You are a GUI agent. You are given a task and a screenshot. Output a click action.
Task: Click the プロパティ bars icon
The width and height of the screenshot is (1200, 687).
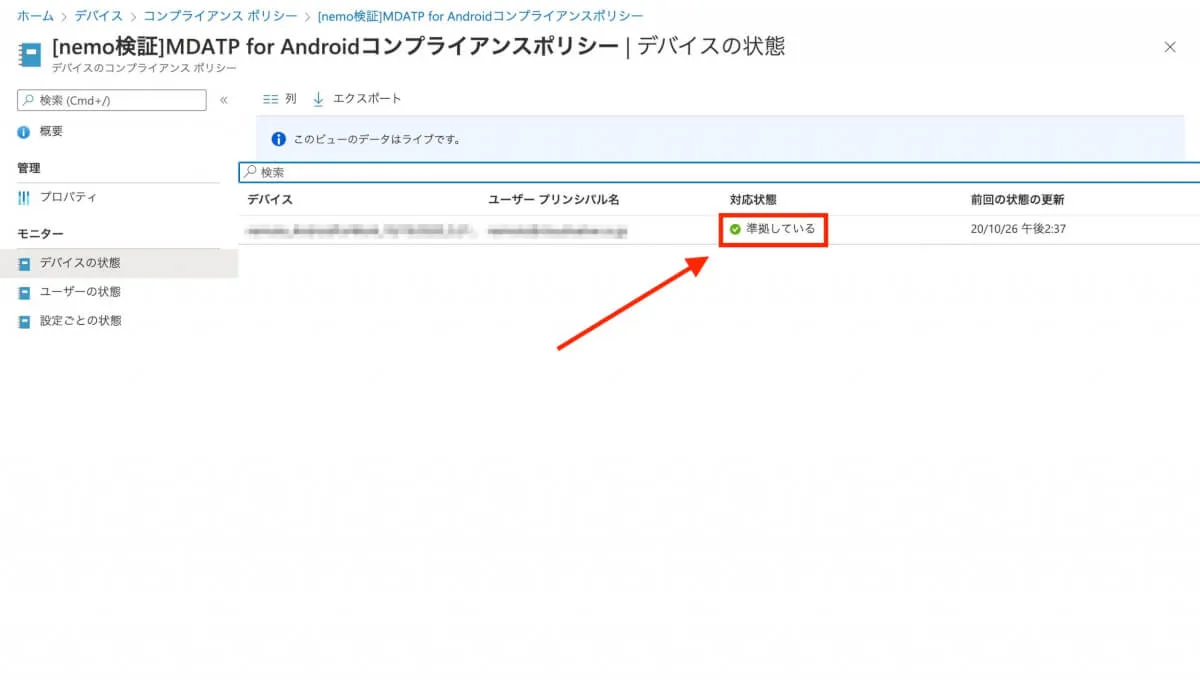click(24, 198)
